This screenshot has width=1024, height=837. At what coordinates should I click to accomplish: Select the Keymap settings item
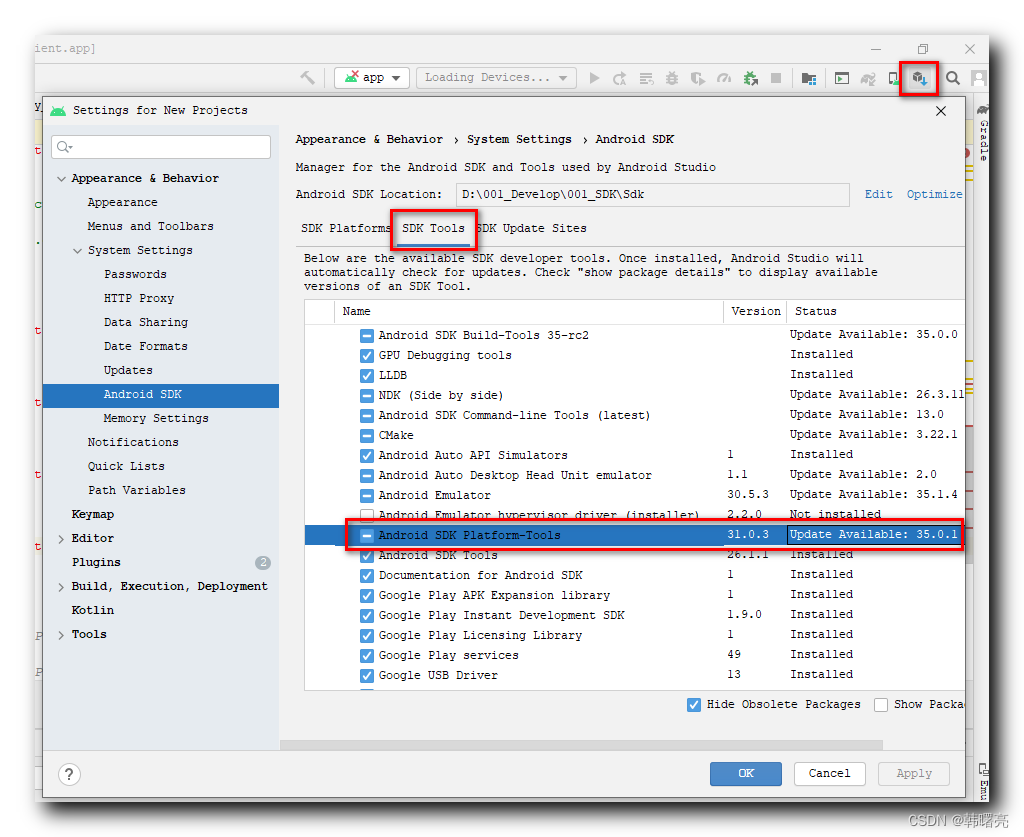click(92, 514)
